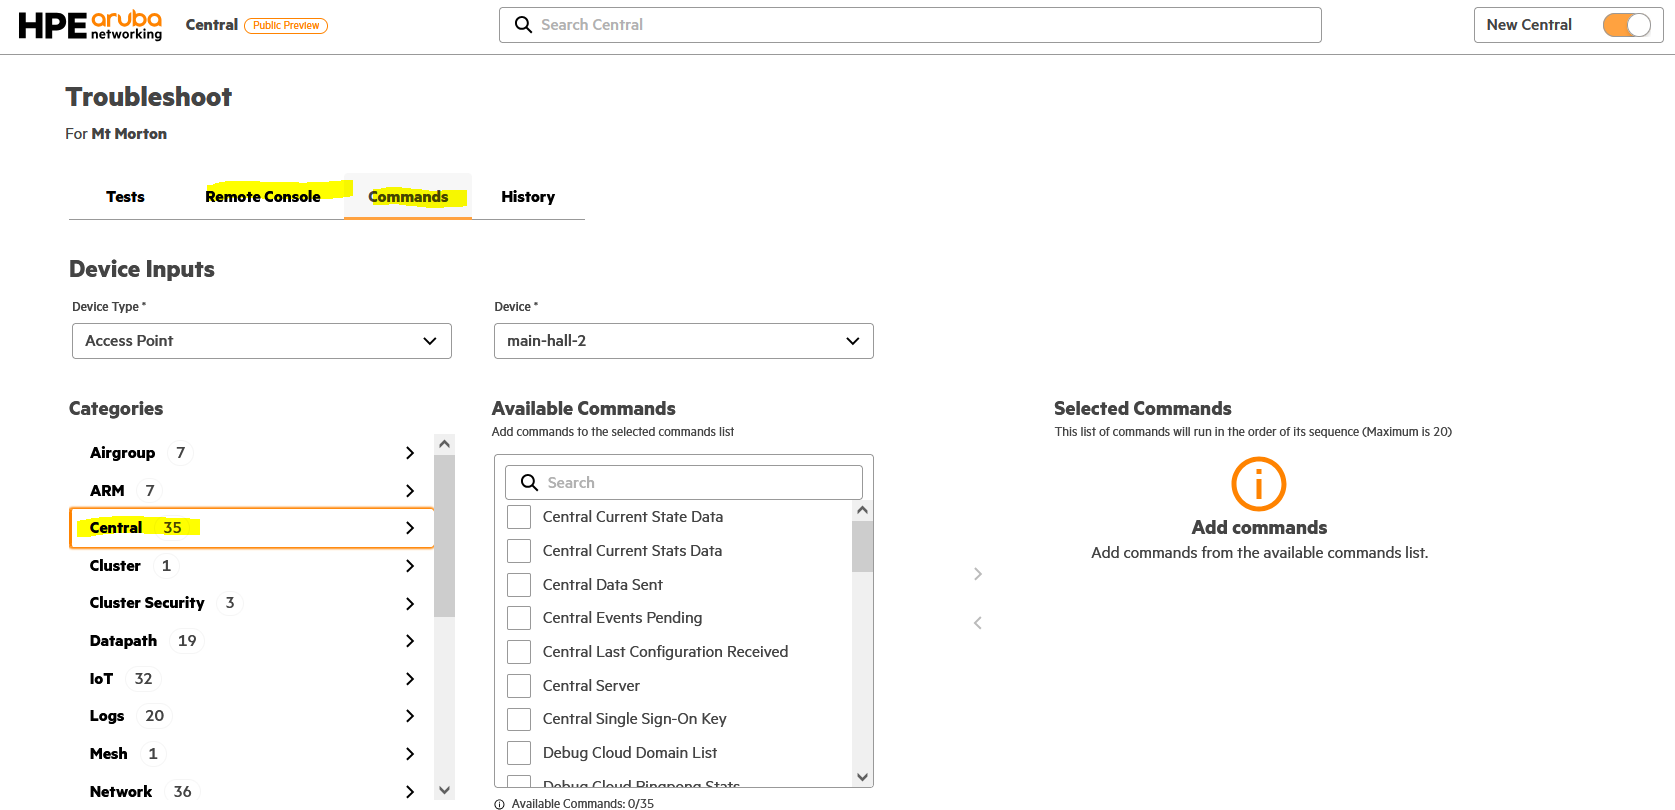Screen dimensions: 1675x810
Task: Toggle the New Central switch
Action: [1627, 25]
